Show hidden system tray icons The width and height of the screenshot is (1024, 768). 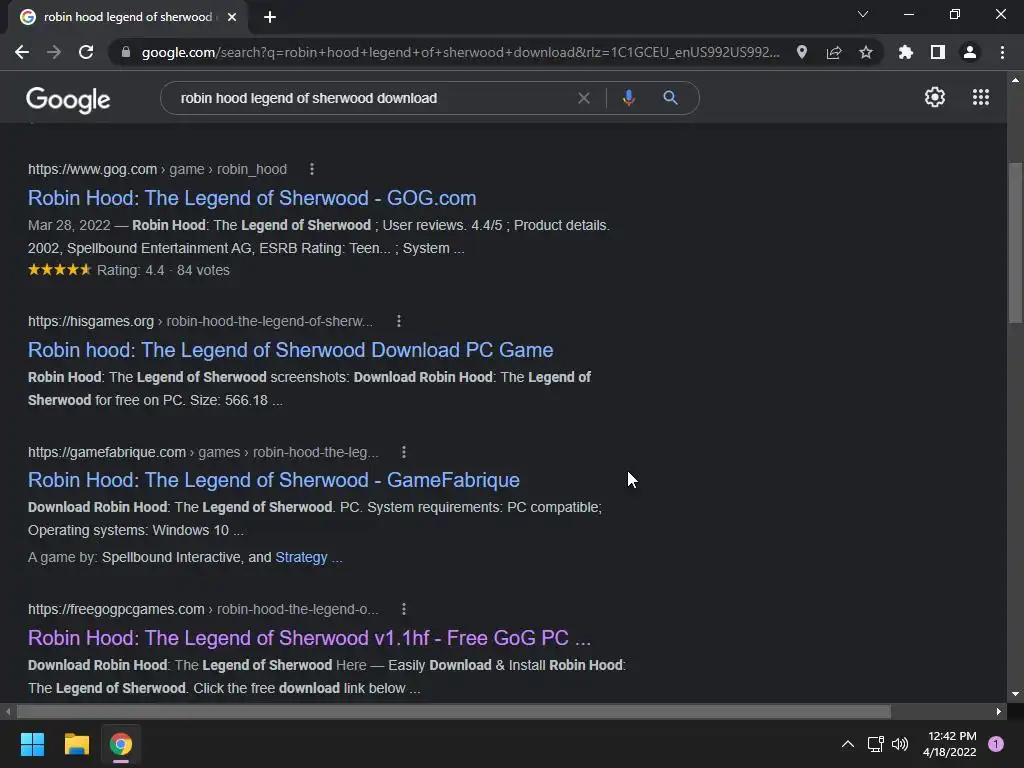point(848,744)
